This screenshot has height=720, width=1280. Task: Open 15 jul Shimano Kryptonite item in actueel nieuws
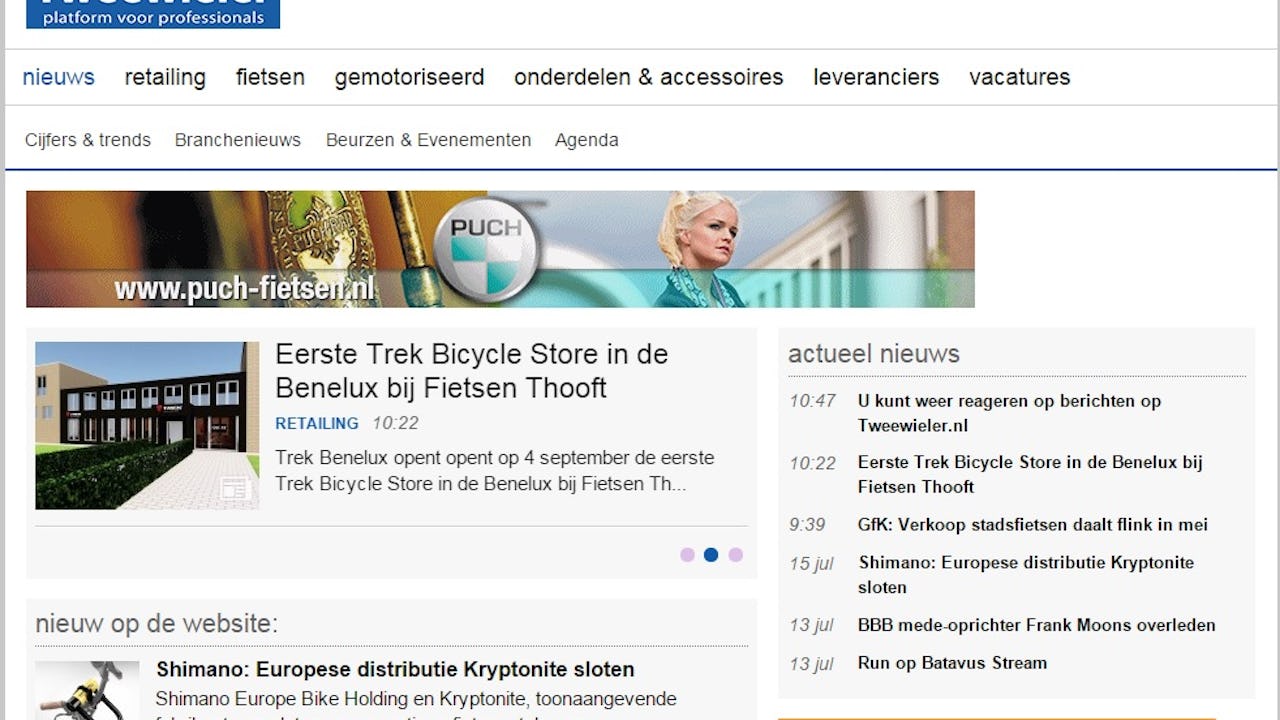1026,575
